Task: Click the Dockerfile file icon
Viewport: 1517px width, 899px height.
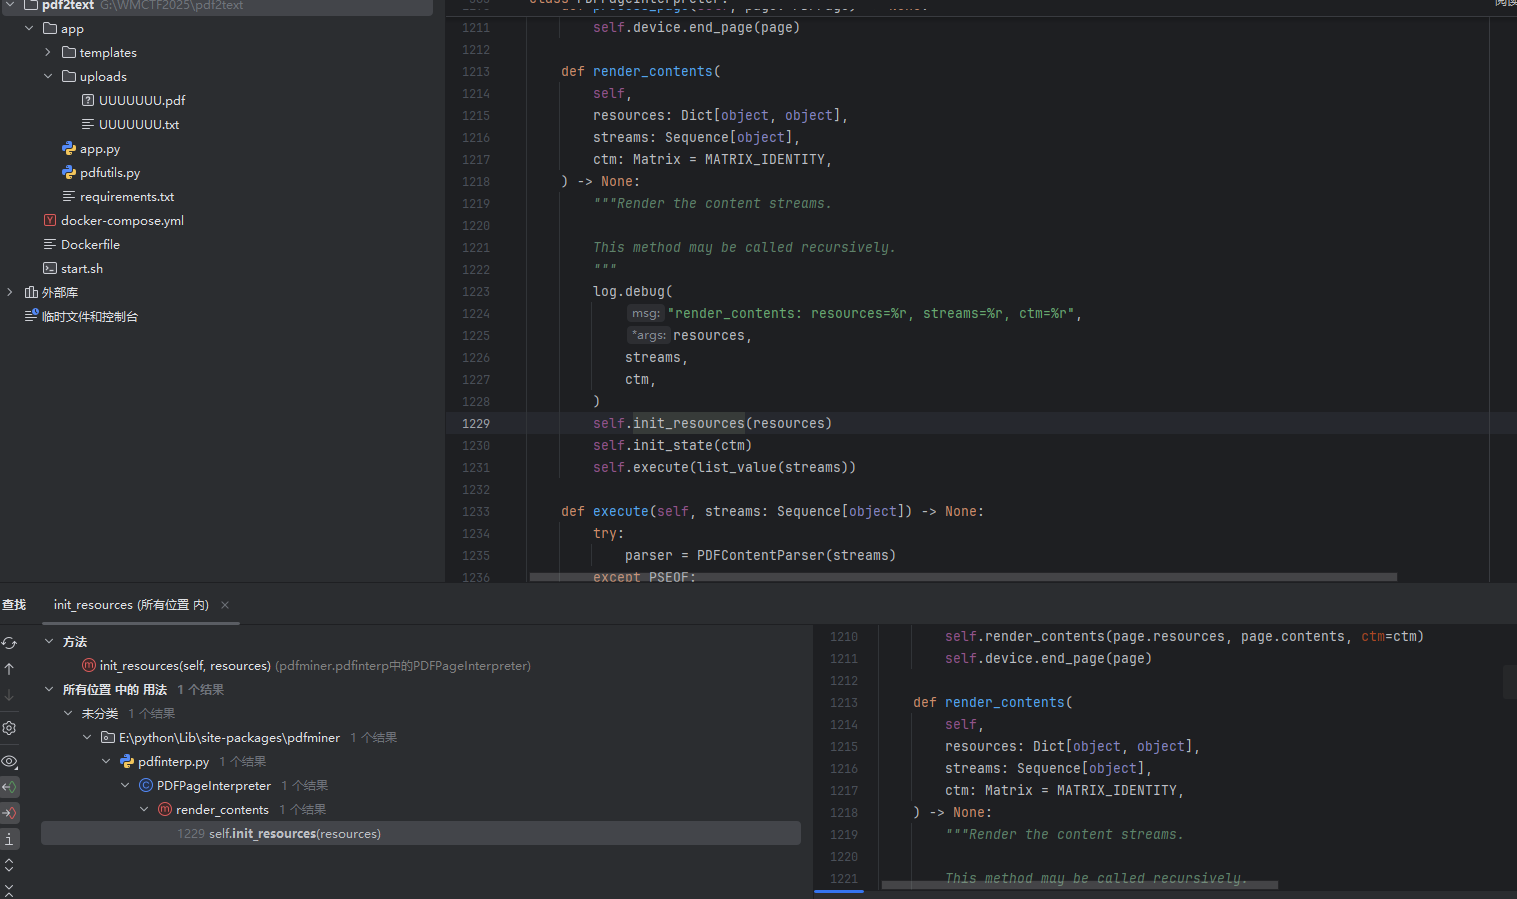Action: click(x=50, y=244)
